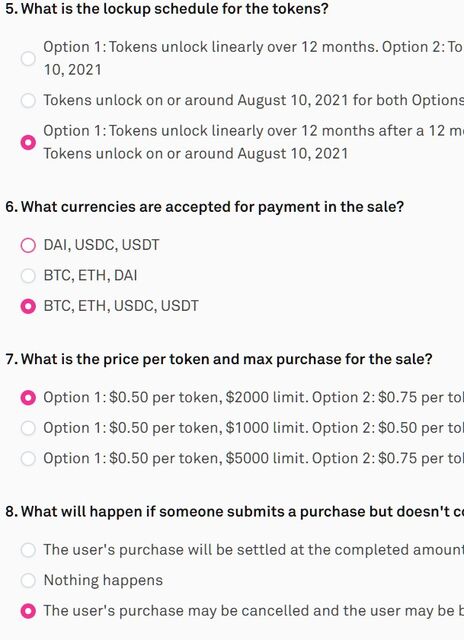Click the "BTC, ETH, DAI" label text
Screen dimensions: 464x640
pyautogui.click(x=90, y=276)
